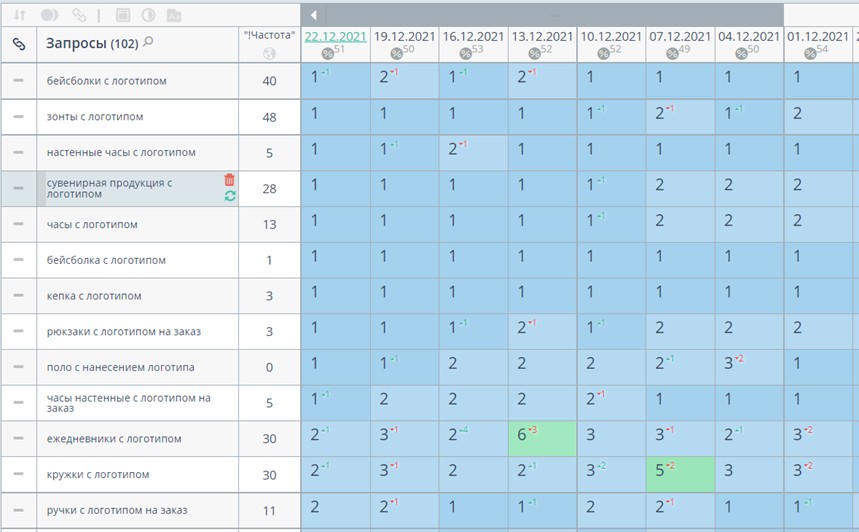Screen dimensions: 859x532
Task: Click dash icon in 'бейсболка с логотипом' row
Action: (18, 260)
